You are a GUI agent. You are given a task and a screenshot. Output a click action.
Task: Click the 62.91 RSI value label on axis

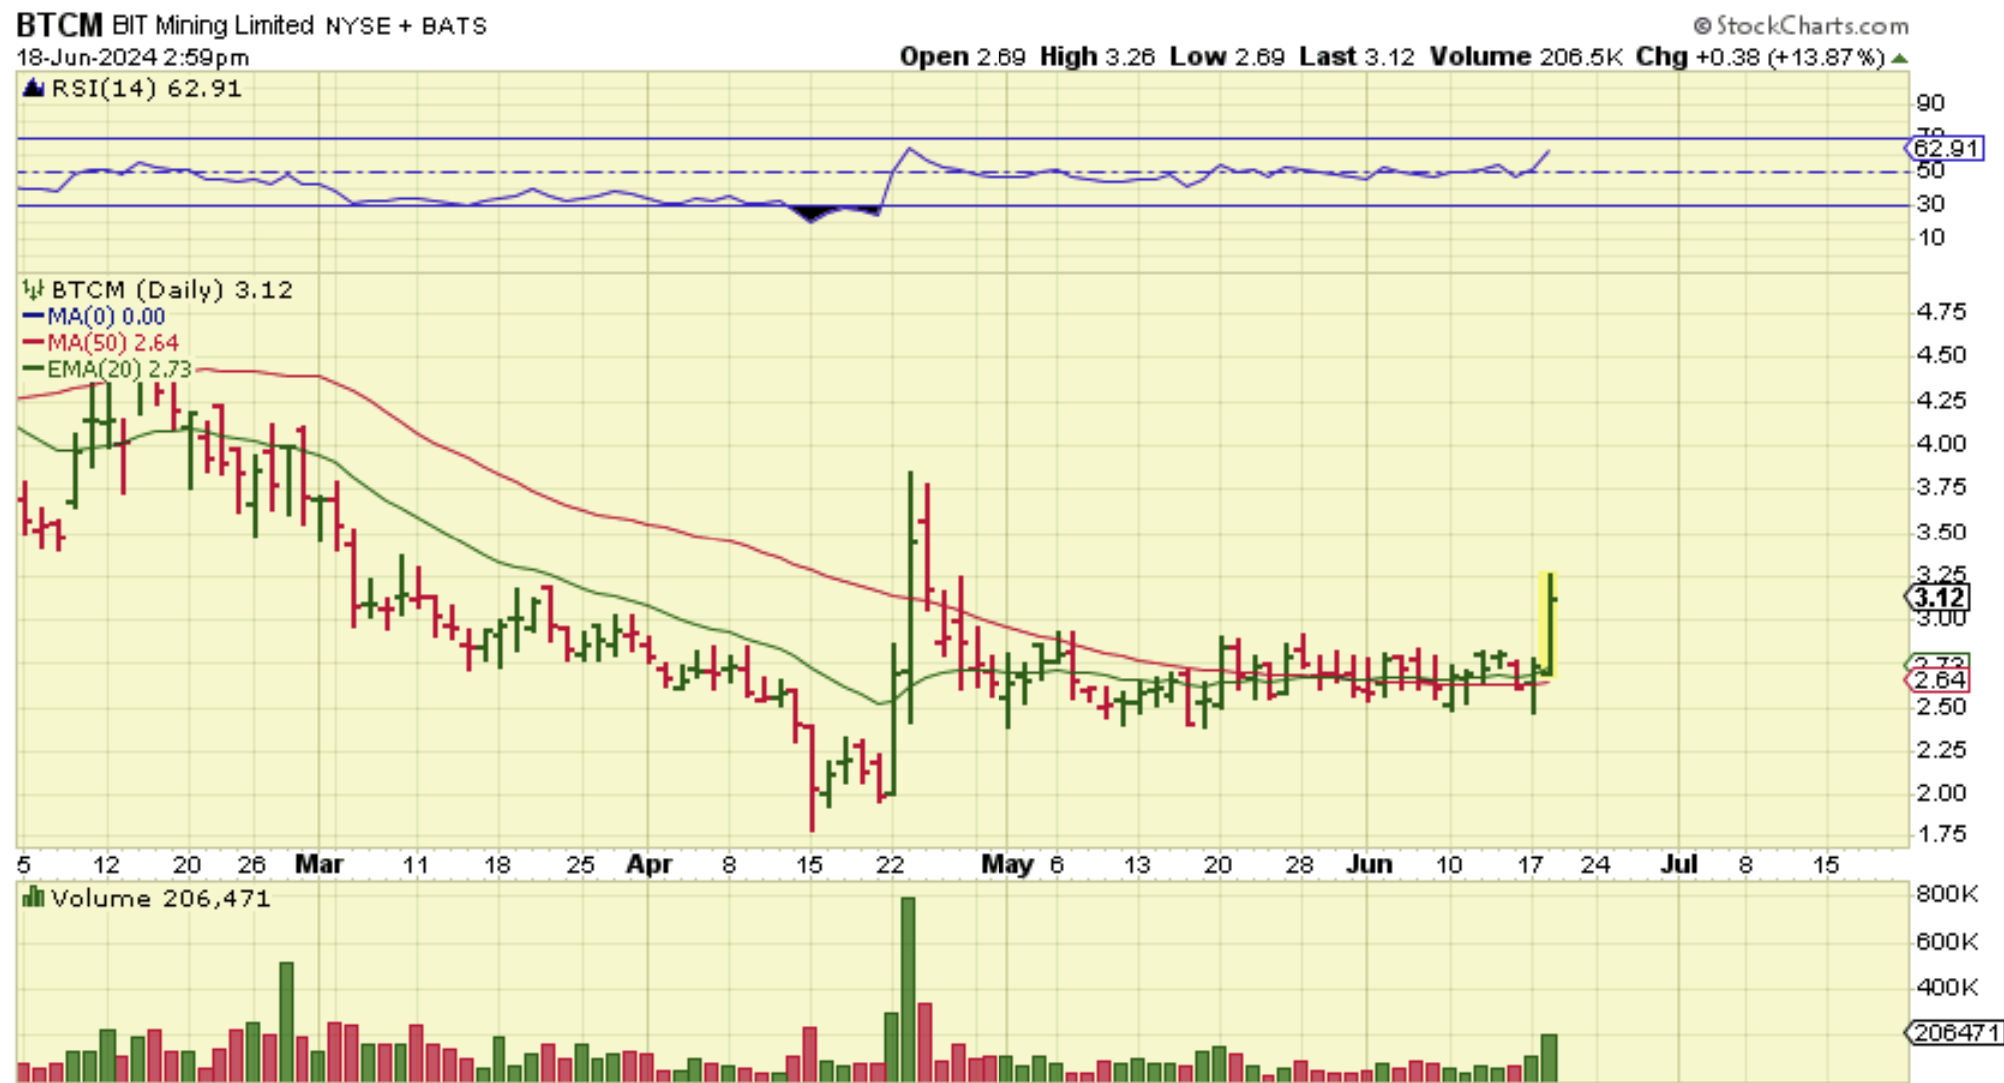[1944, 149]
